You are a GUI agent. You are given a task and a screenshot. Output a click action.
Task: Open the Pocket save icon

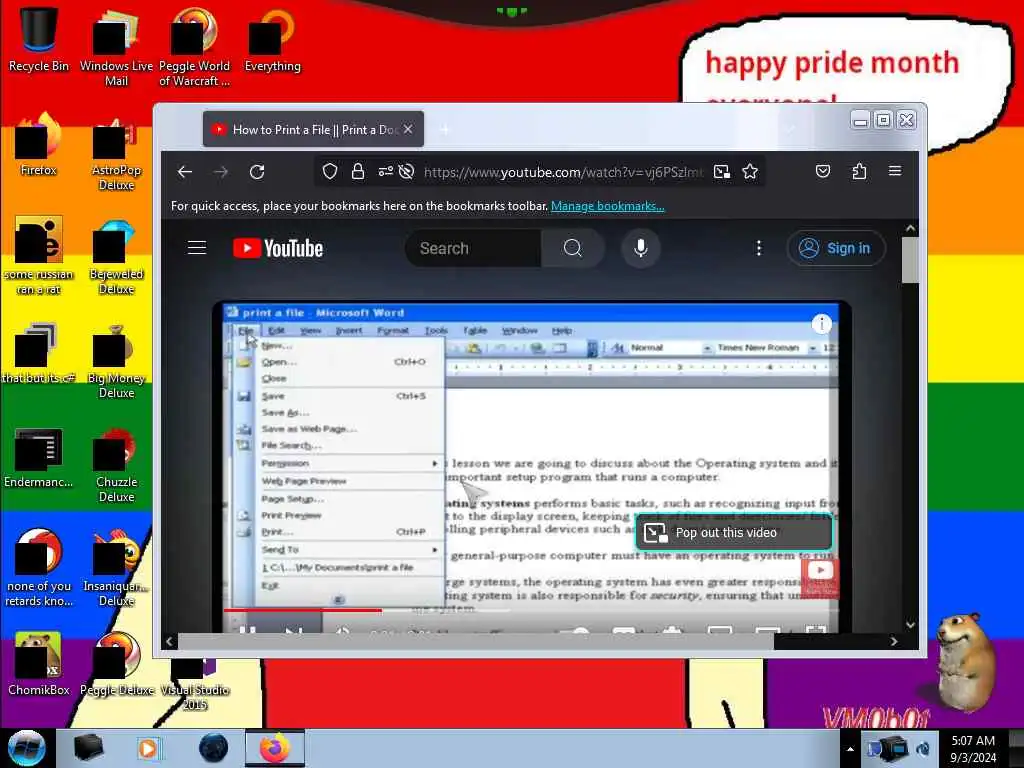click(x=823, y=171)
